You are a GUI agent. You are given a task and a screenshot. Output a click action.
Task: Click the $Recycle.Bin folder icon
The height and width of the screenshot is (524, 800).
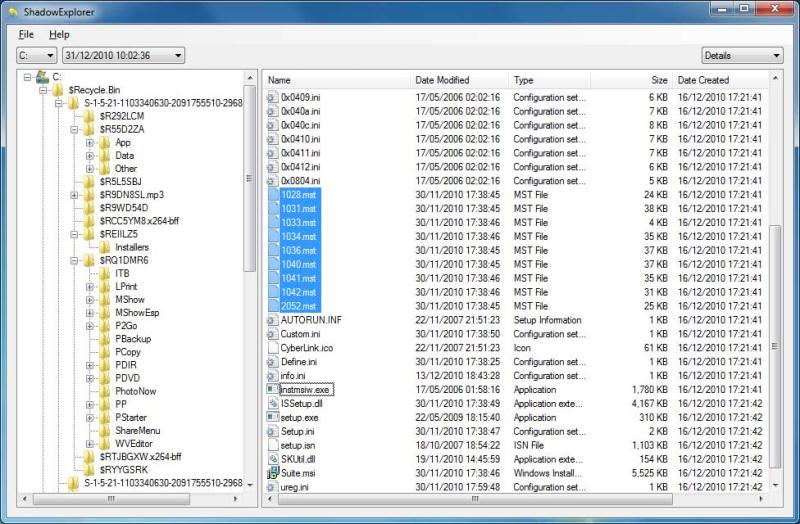click(x=58, y=90)
